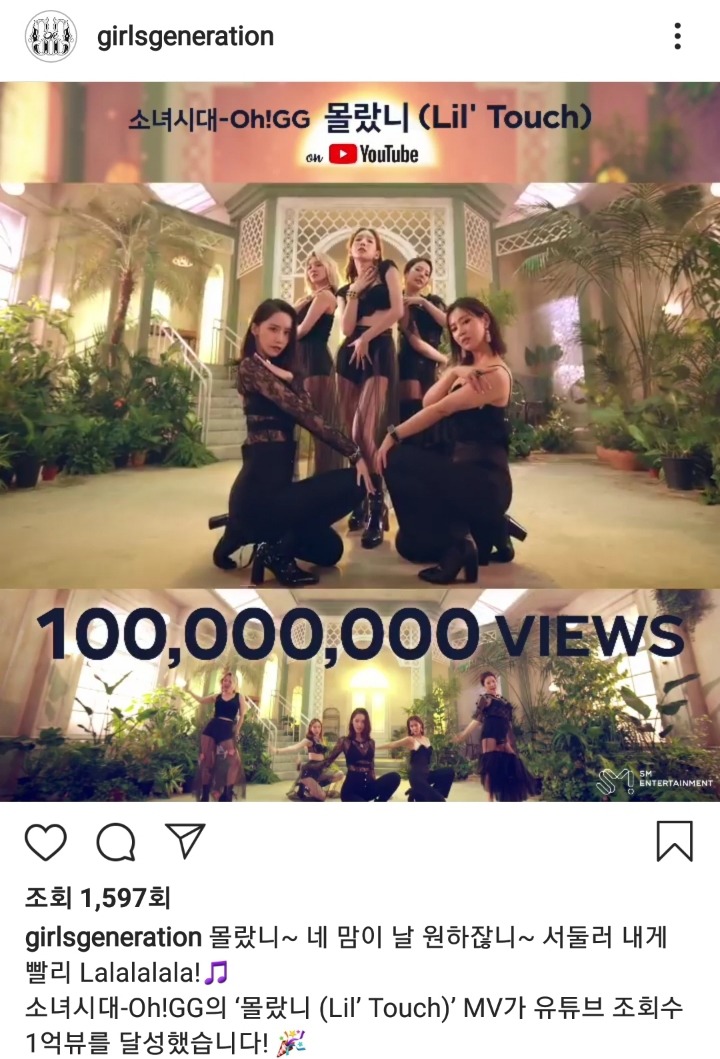Open the three-dot post options menu

tap(677, 36)
